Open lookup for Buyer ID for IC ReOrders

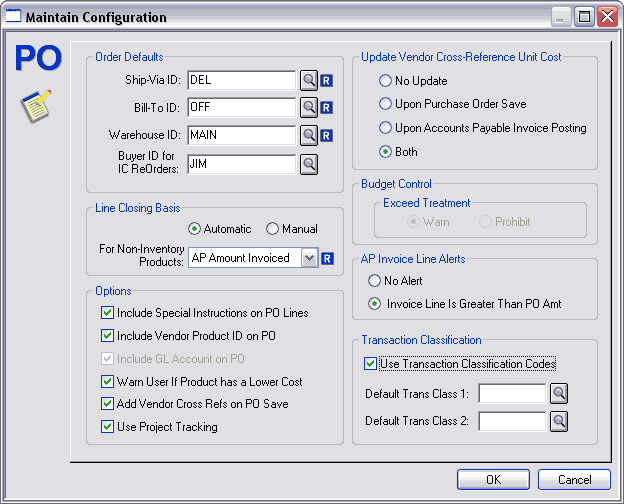tap(309, 164)
